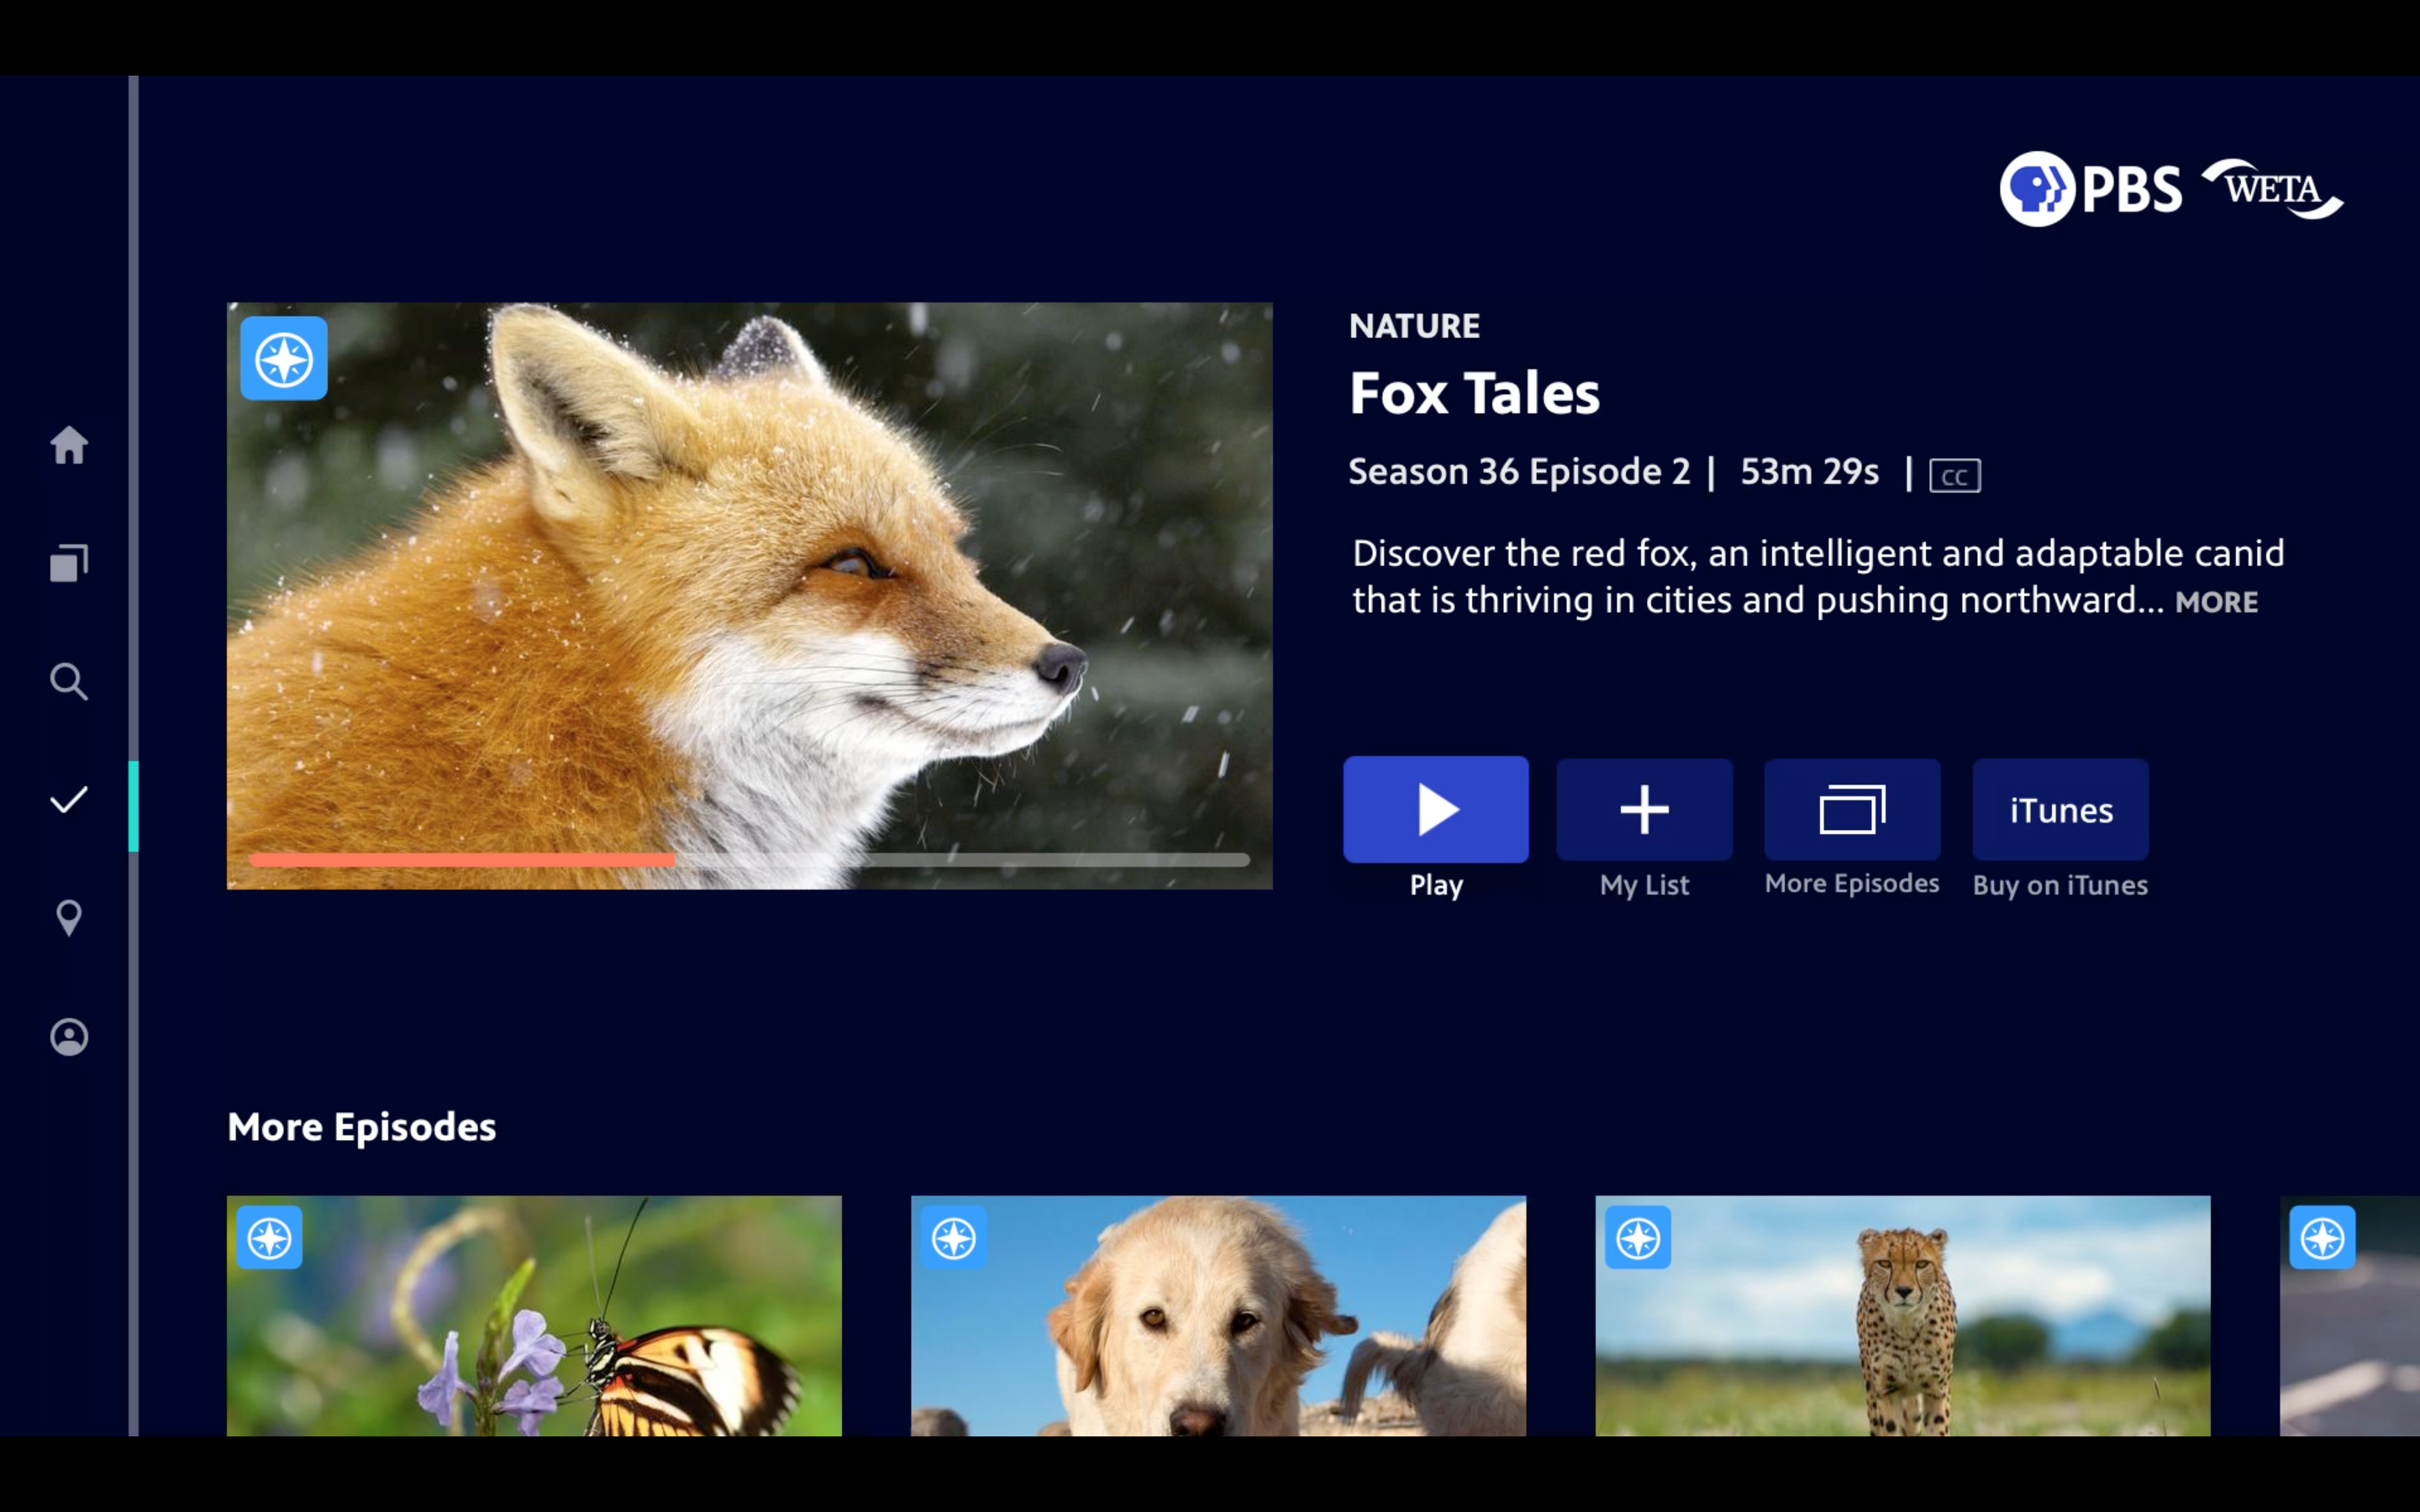This screenshot has width=2420, height=1512.
Task: Open the Shows library sidebar icon
Action: coord(69,563)
